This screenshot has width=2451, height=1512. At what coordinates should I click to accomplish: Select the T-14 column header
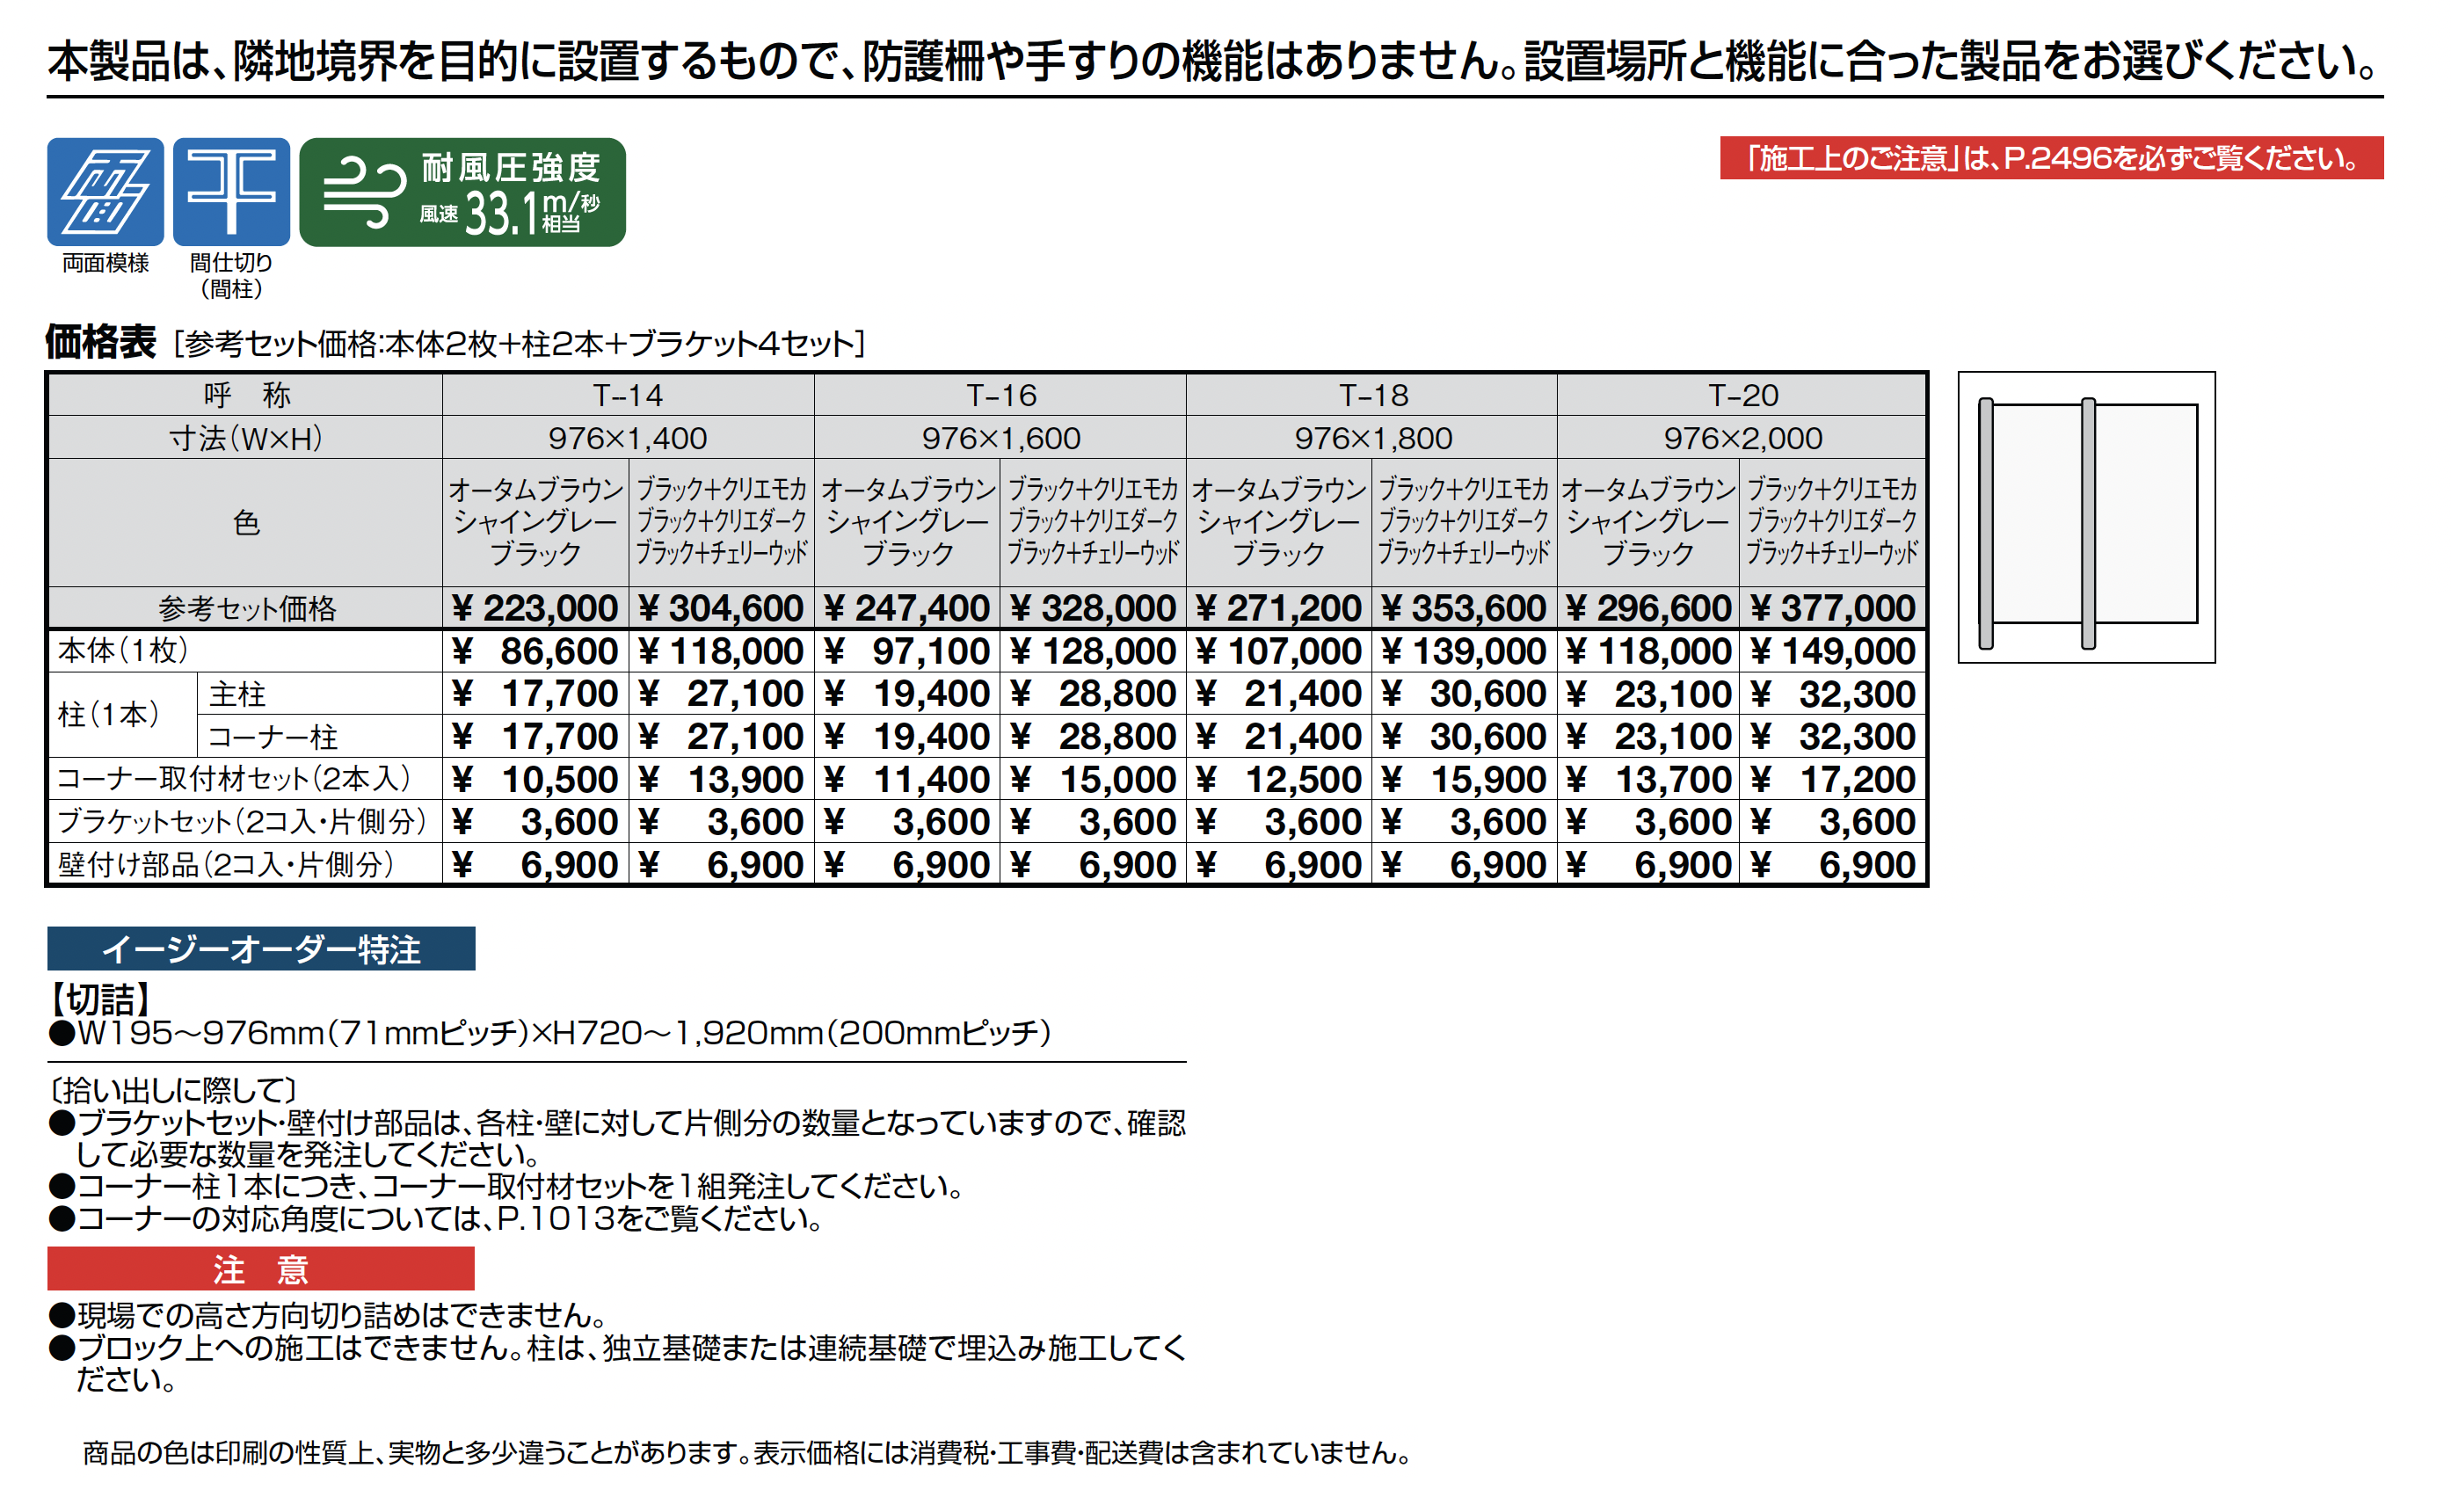[x=628, y=395]
